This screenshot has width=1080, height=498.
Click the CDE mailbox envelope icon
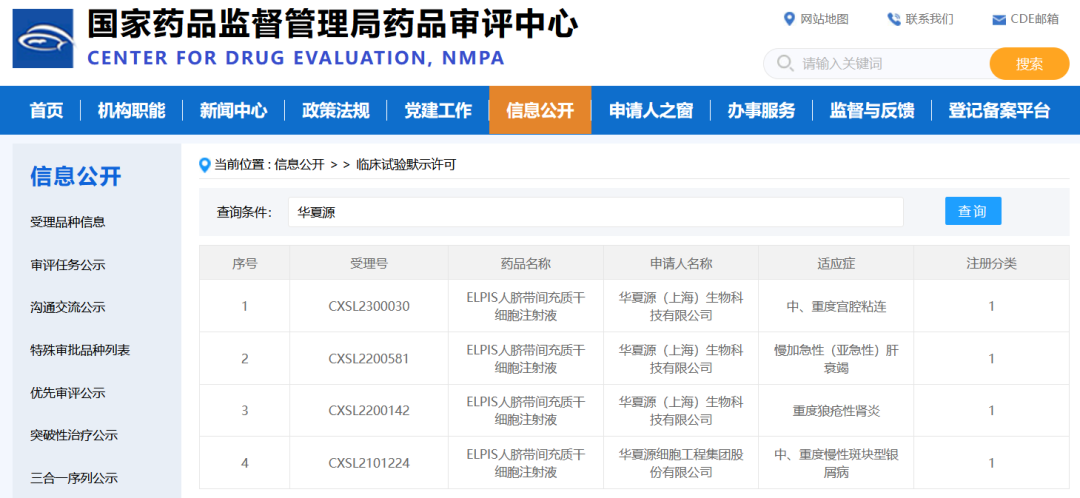pos(999,20)
